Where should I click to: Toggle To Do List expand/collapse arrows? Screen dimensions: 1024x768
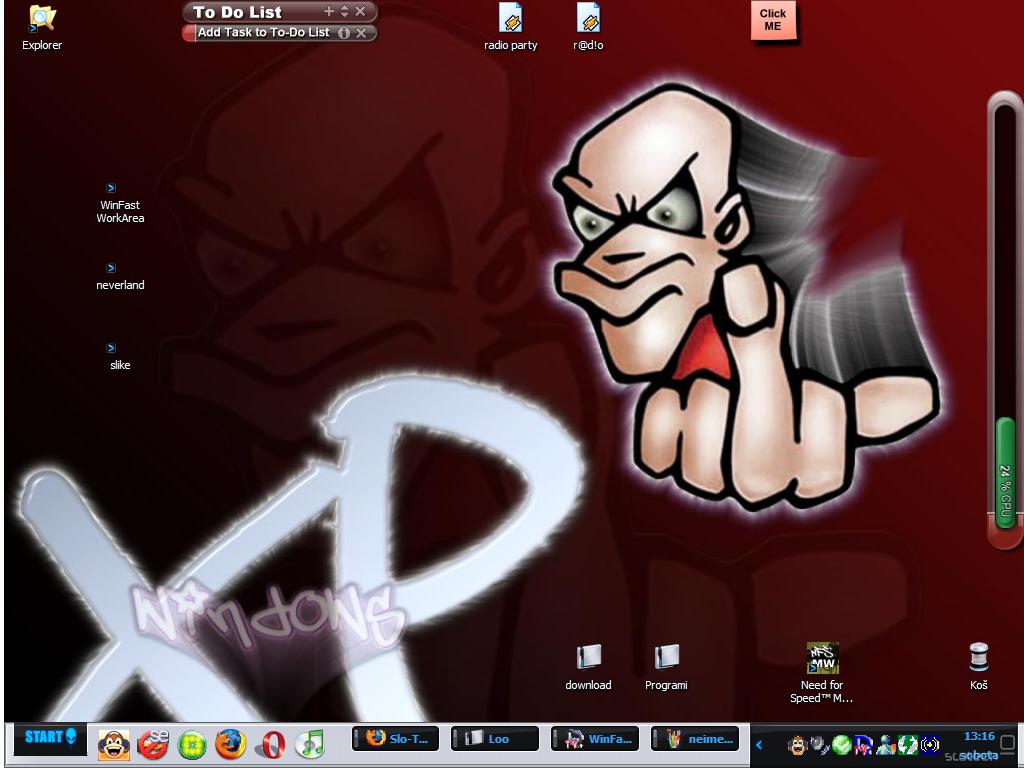click(x=344, y=11)
